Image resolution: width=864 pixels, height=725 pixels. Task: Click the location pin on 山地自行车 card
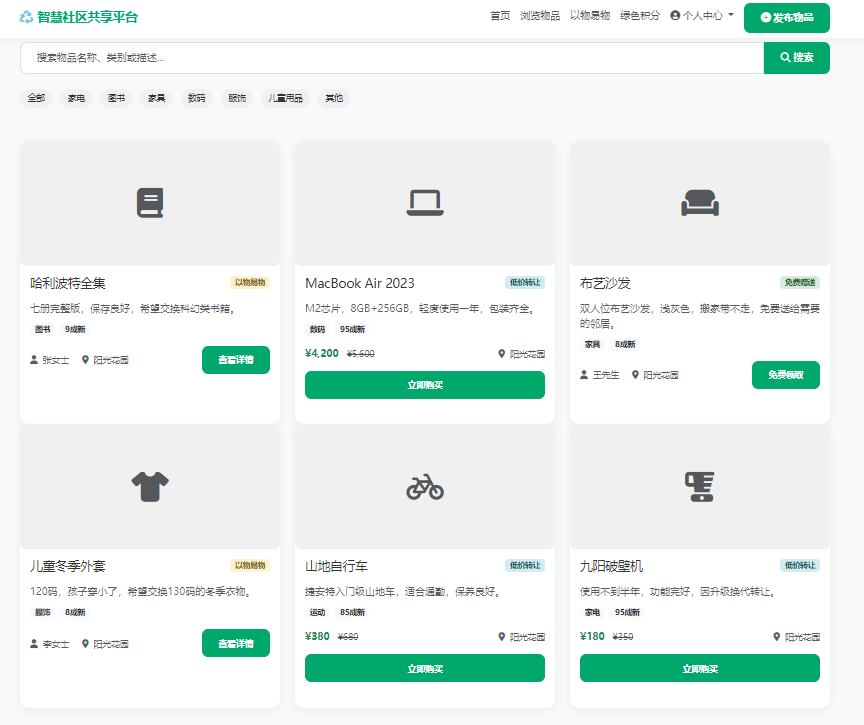[x=501, y=637]
